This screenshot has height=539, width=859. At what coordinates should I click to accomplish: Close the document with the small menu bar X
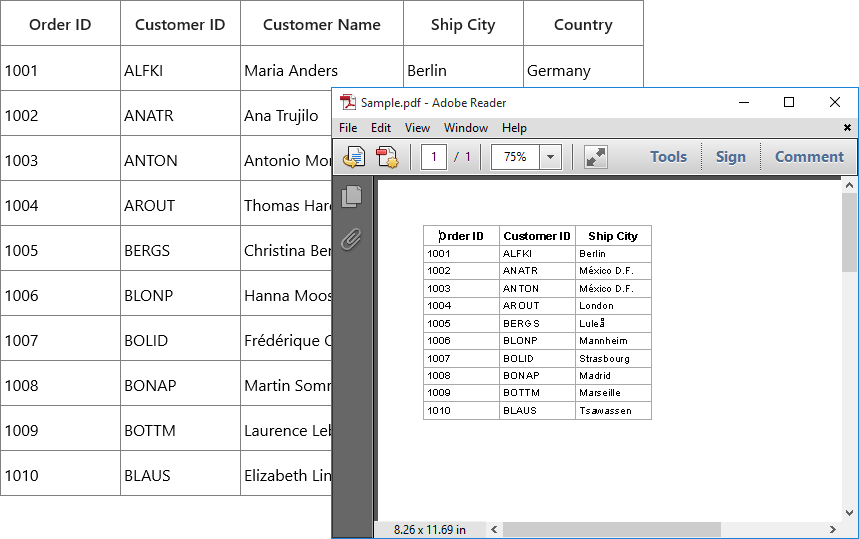(847, 128)
